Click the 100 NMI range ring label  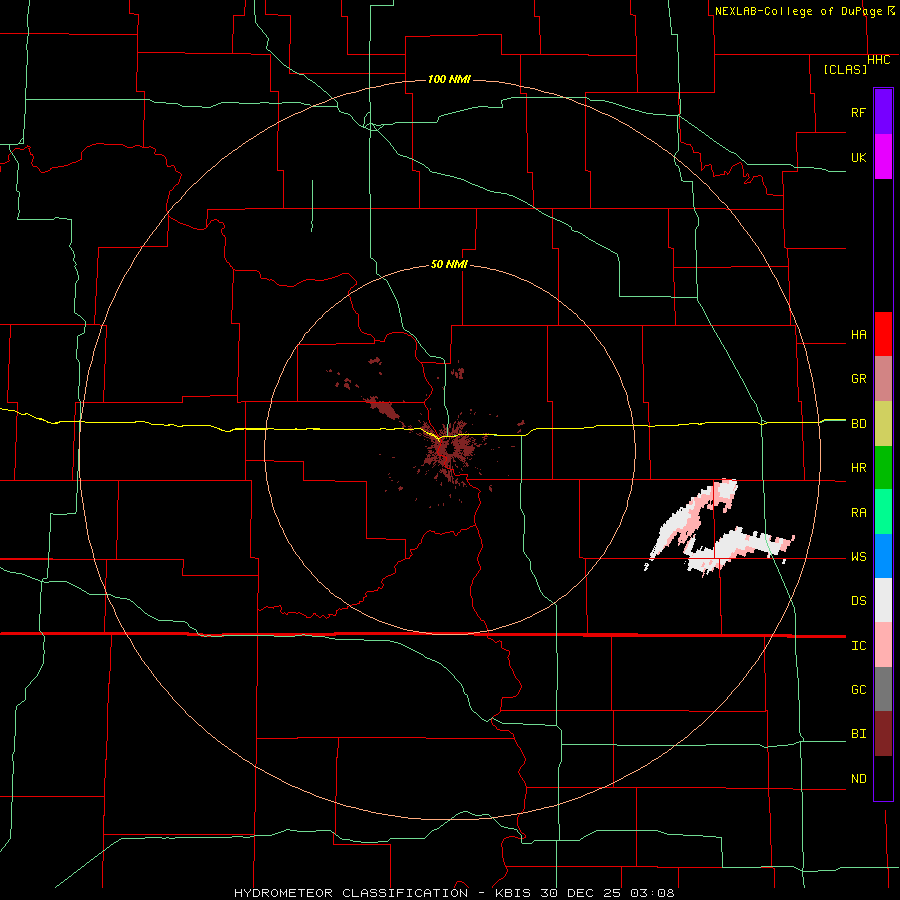449,79
